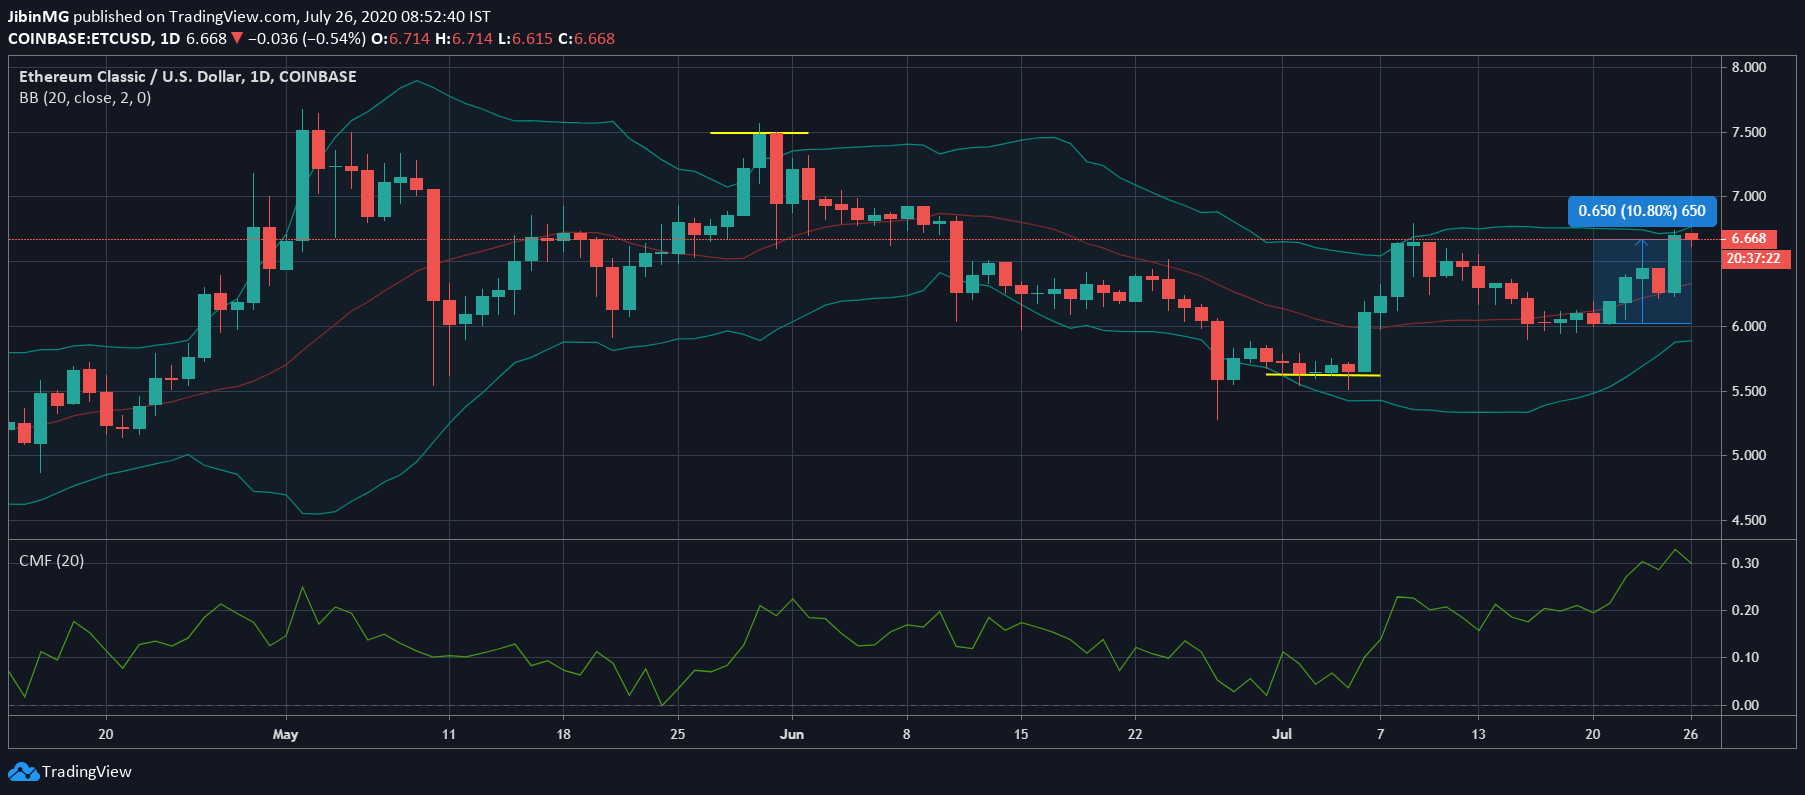1805x795 pixels.
Task: Click the Ethereum Classic / U.S. Dollar chart title
Action: [188, 77]
